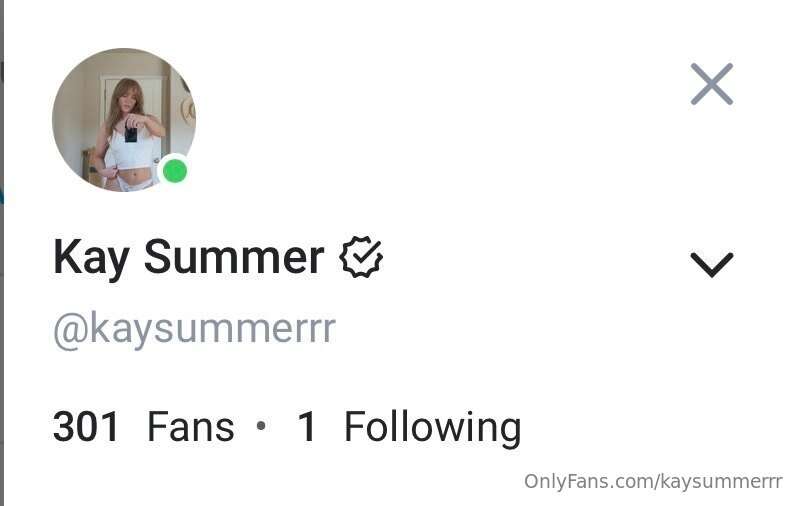796x506 pixels.
Task: Click the word Kay in the display name
Action: coord(91,259)
